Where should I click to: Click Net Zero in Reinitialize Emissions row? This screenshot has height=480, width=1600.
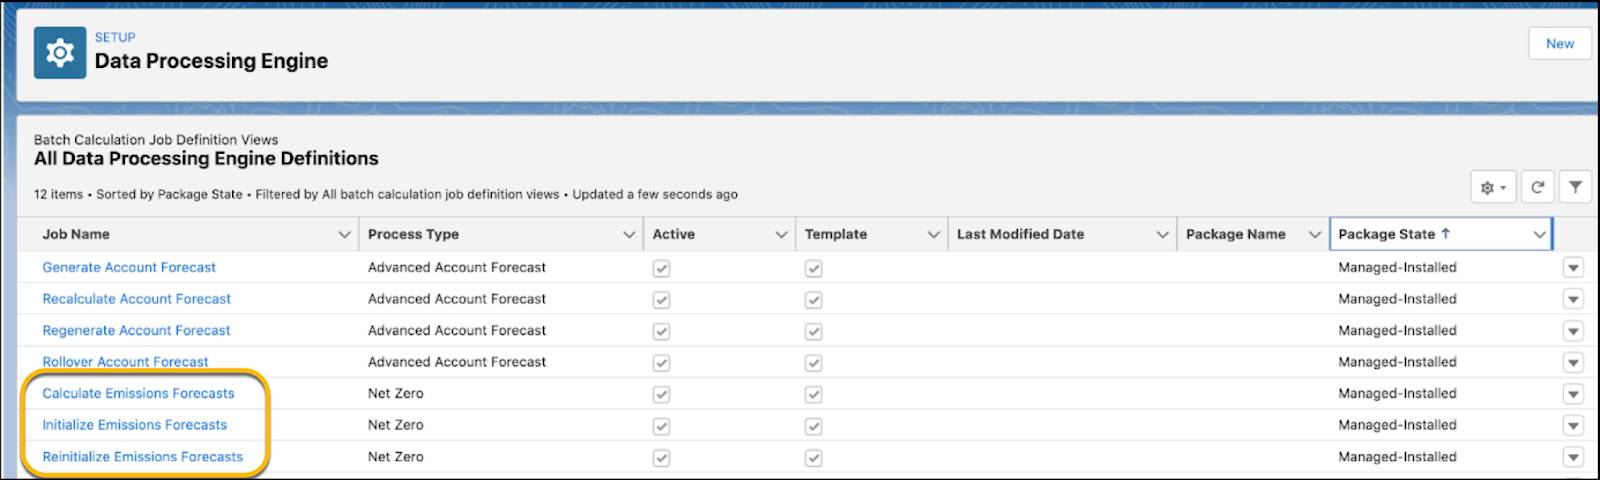pyautogui.click(x=395, y=456)
